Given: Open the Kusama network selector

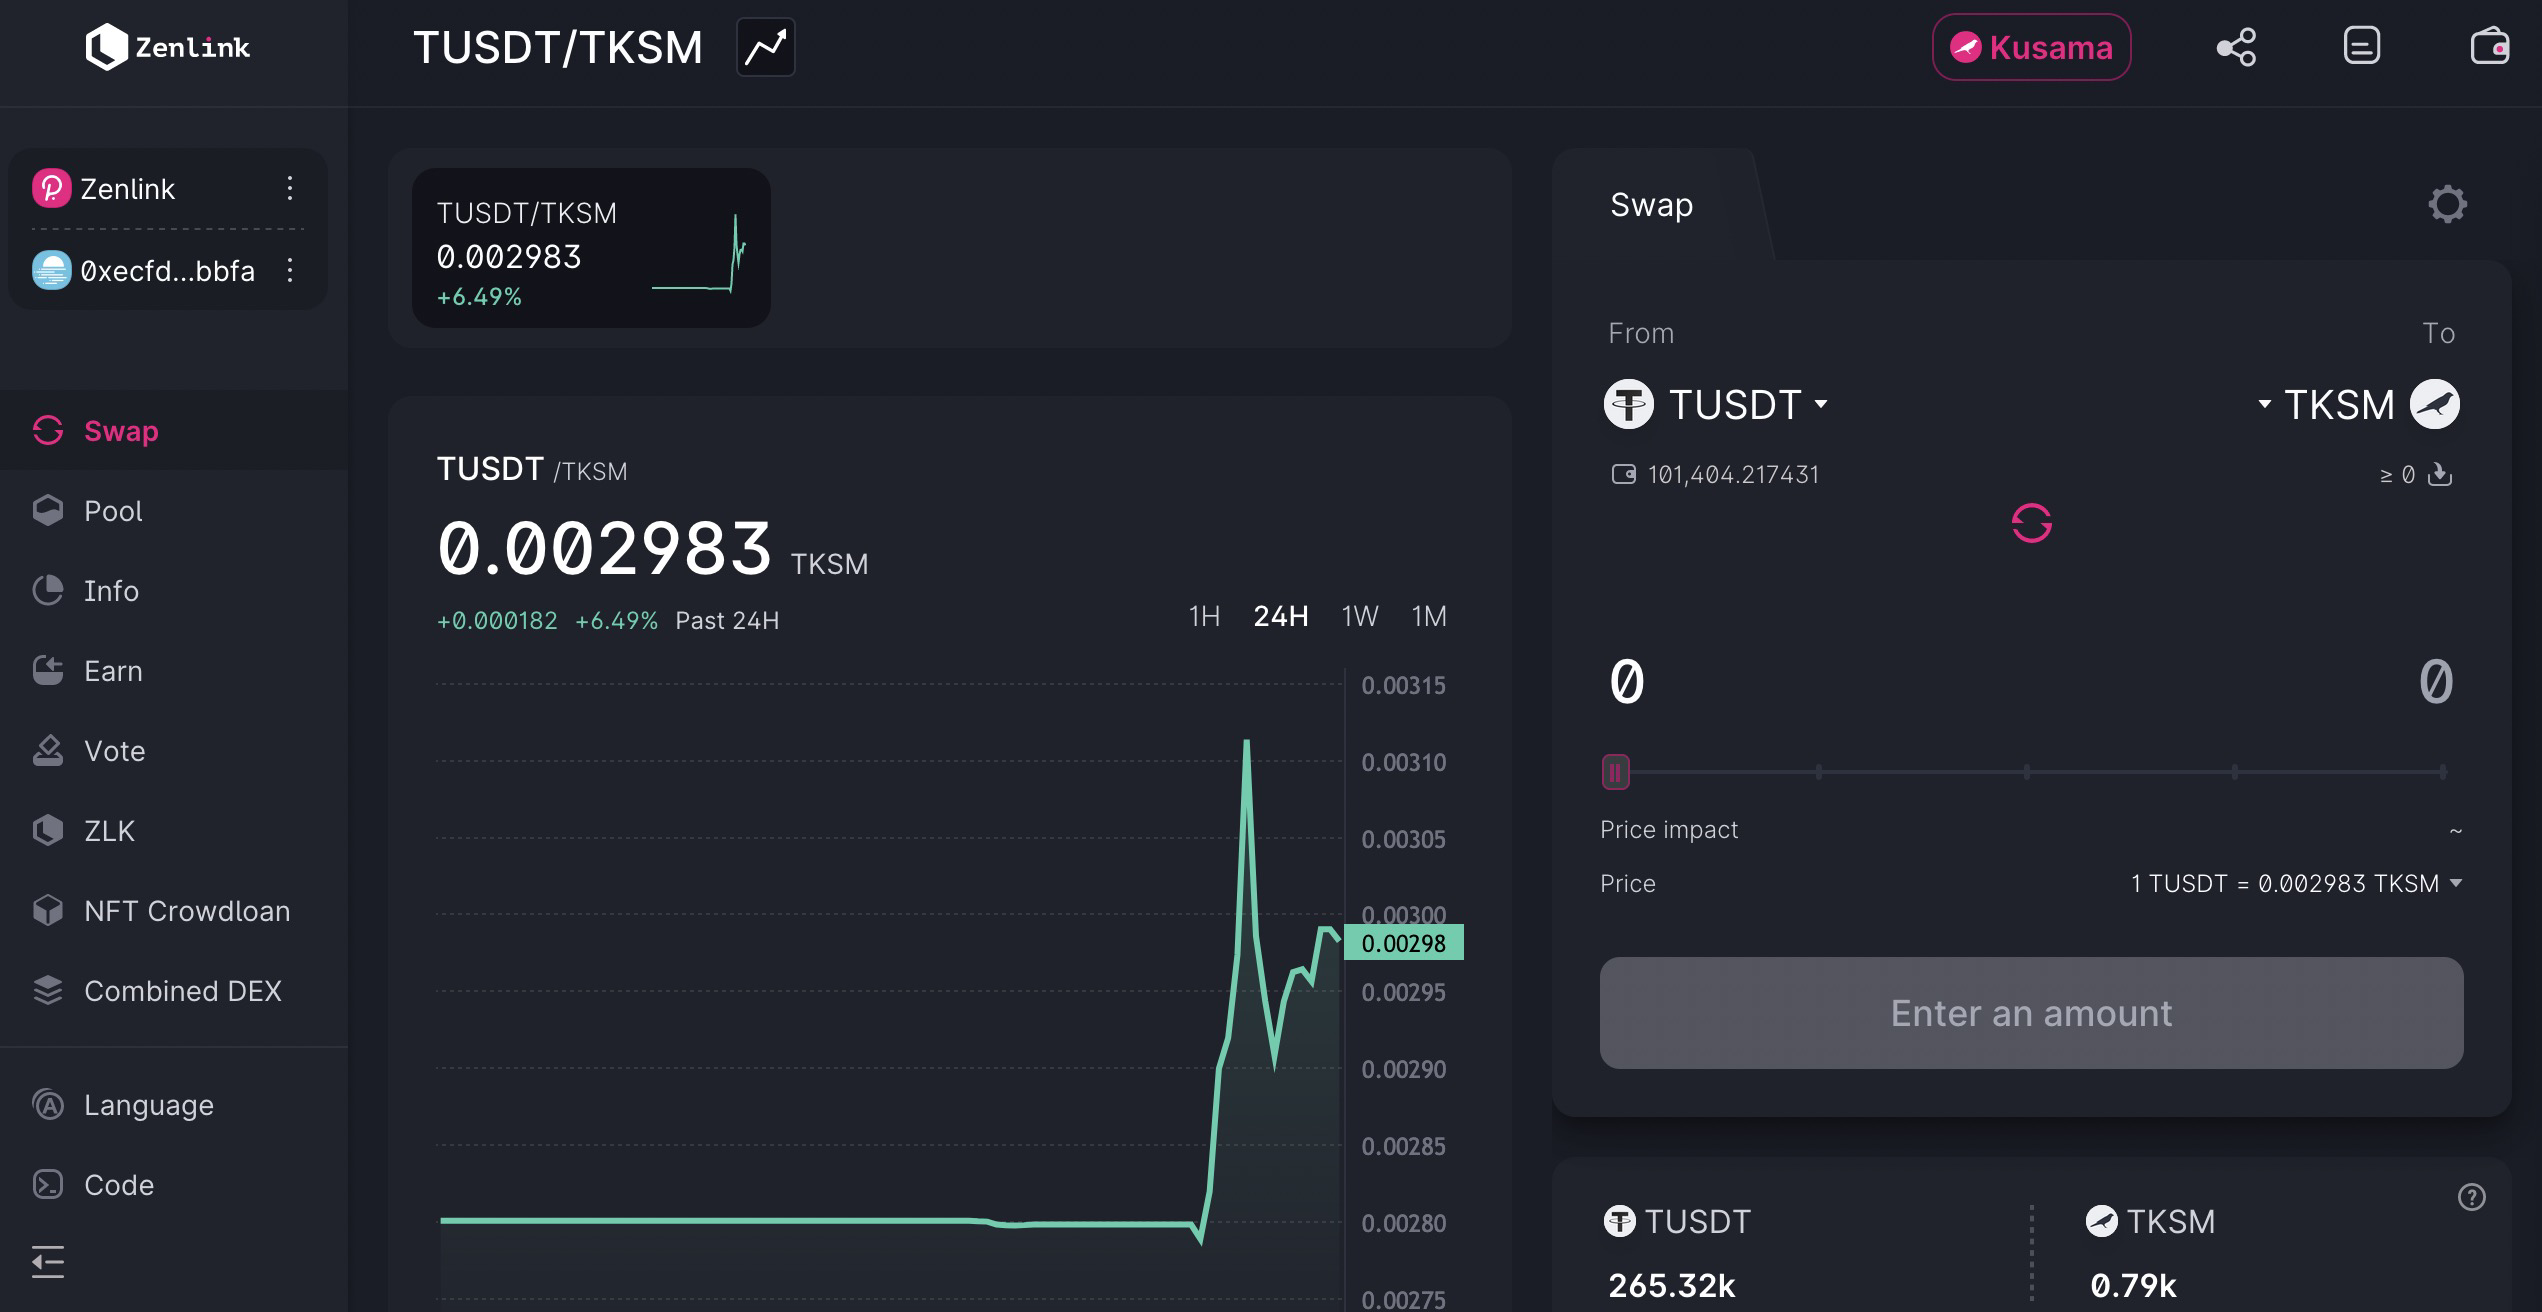Looking at the screenshot, I should 2031,47.
